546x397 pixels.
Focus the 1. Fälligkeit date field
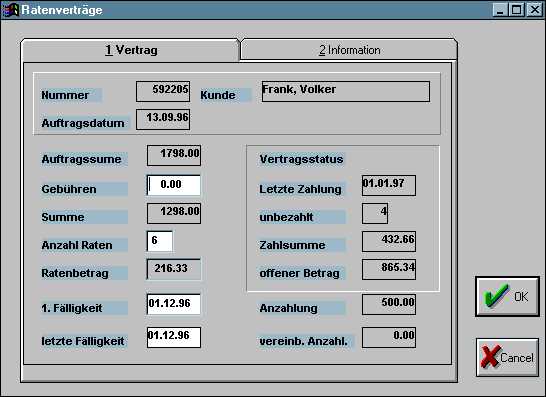174,304
